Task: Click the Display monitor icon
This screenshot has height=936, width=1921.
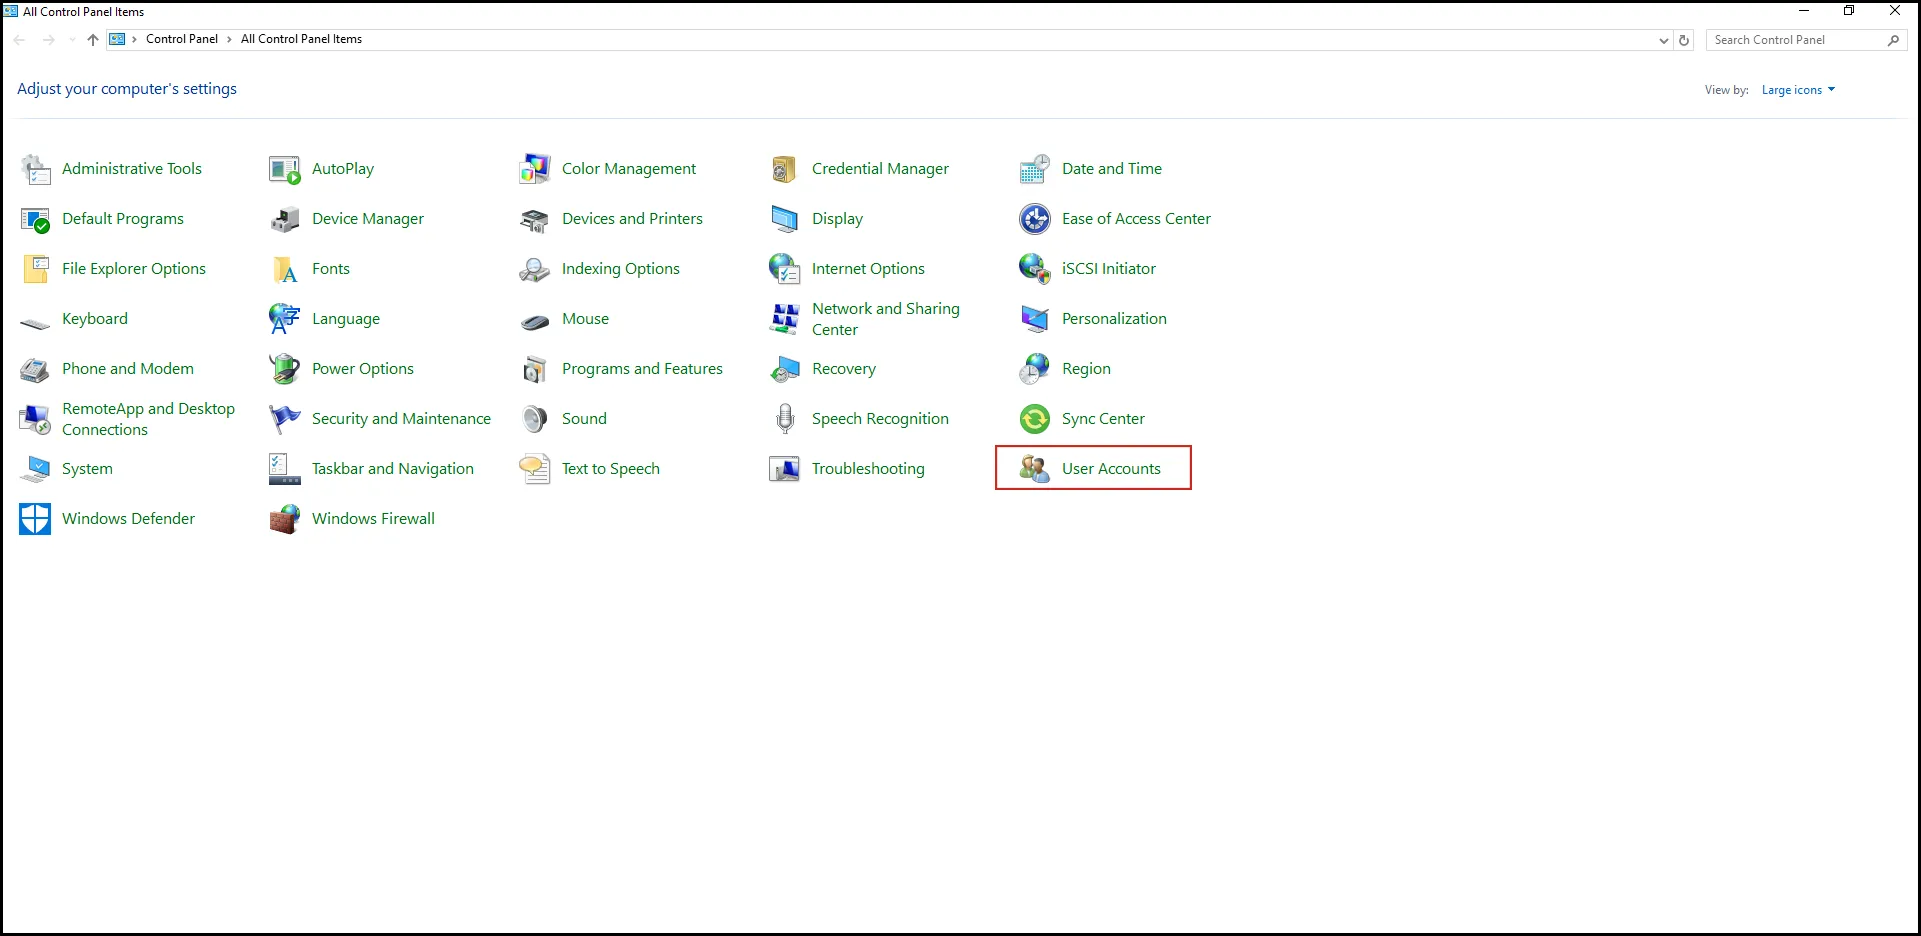Action: [785, 219]
